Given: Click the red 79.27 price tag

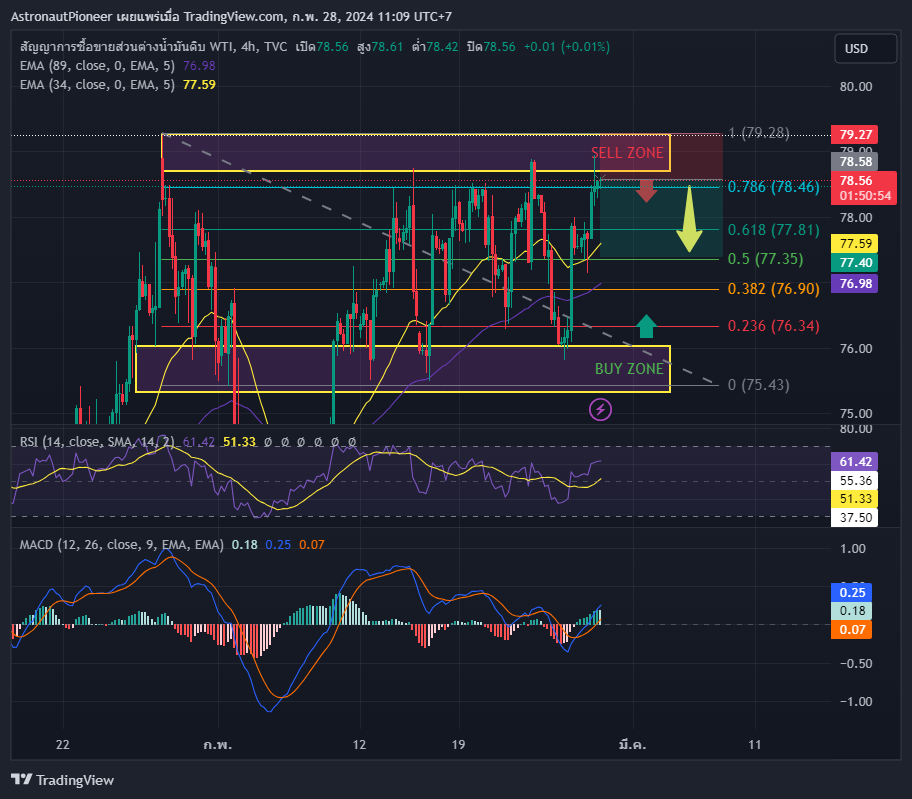Looking at the screenshot, I should coord(855,134).
